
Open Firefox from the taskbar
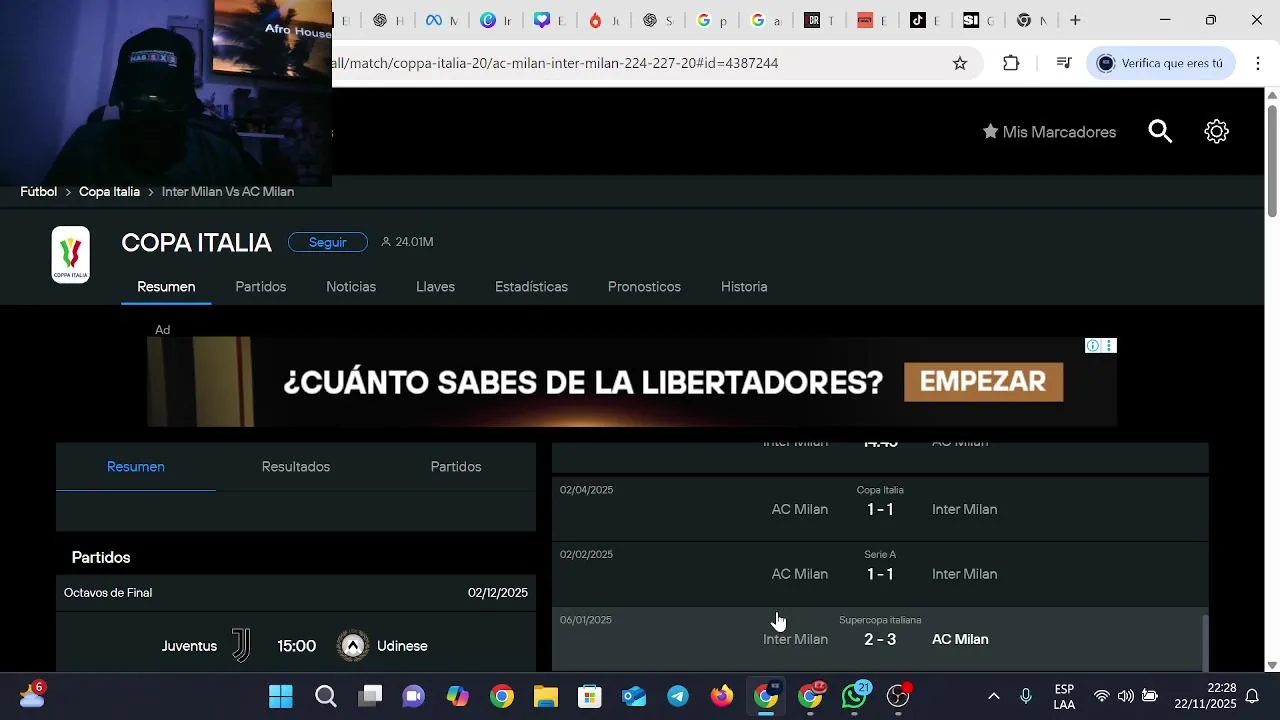coord(722,696)
